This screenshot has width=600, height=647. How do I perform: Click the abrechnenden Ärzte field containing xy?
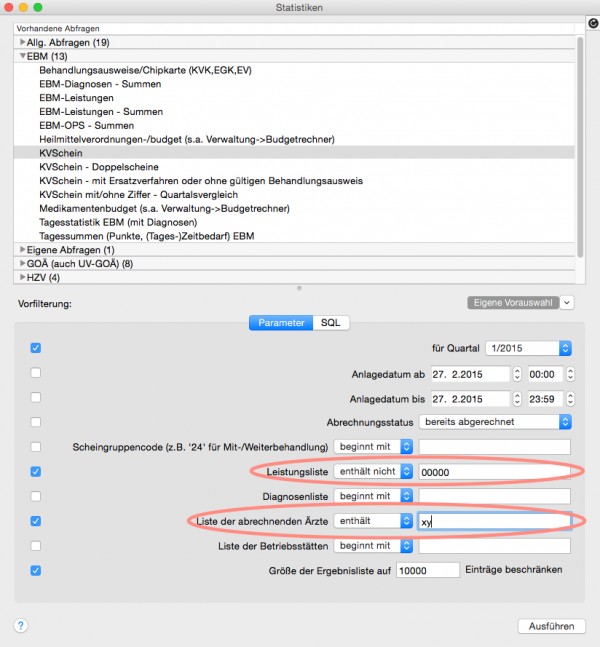(495, 522)
